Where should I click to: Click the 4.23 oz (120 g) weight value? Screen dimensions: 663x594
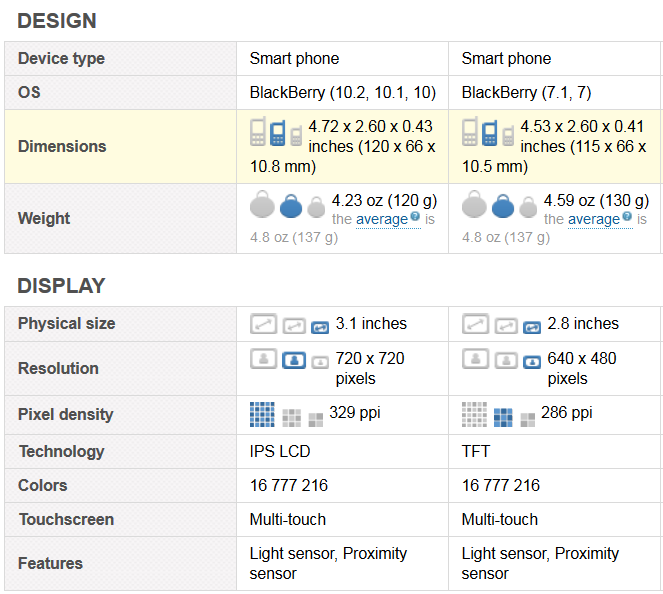(384, 200)
